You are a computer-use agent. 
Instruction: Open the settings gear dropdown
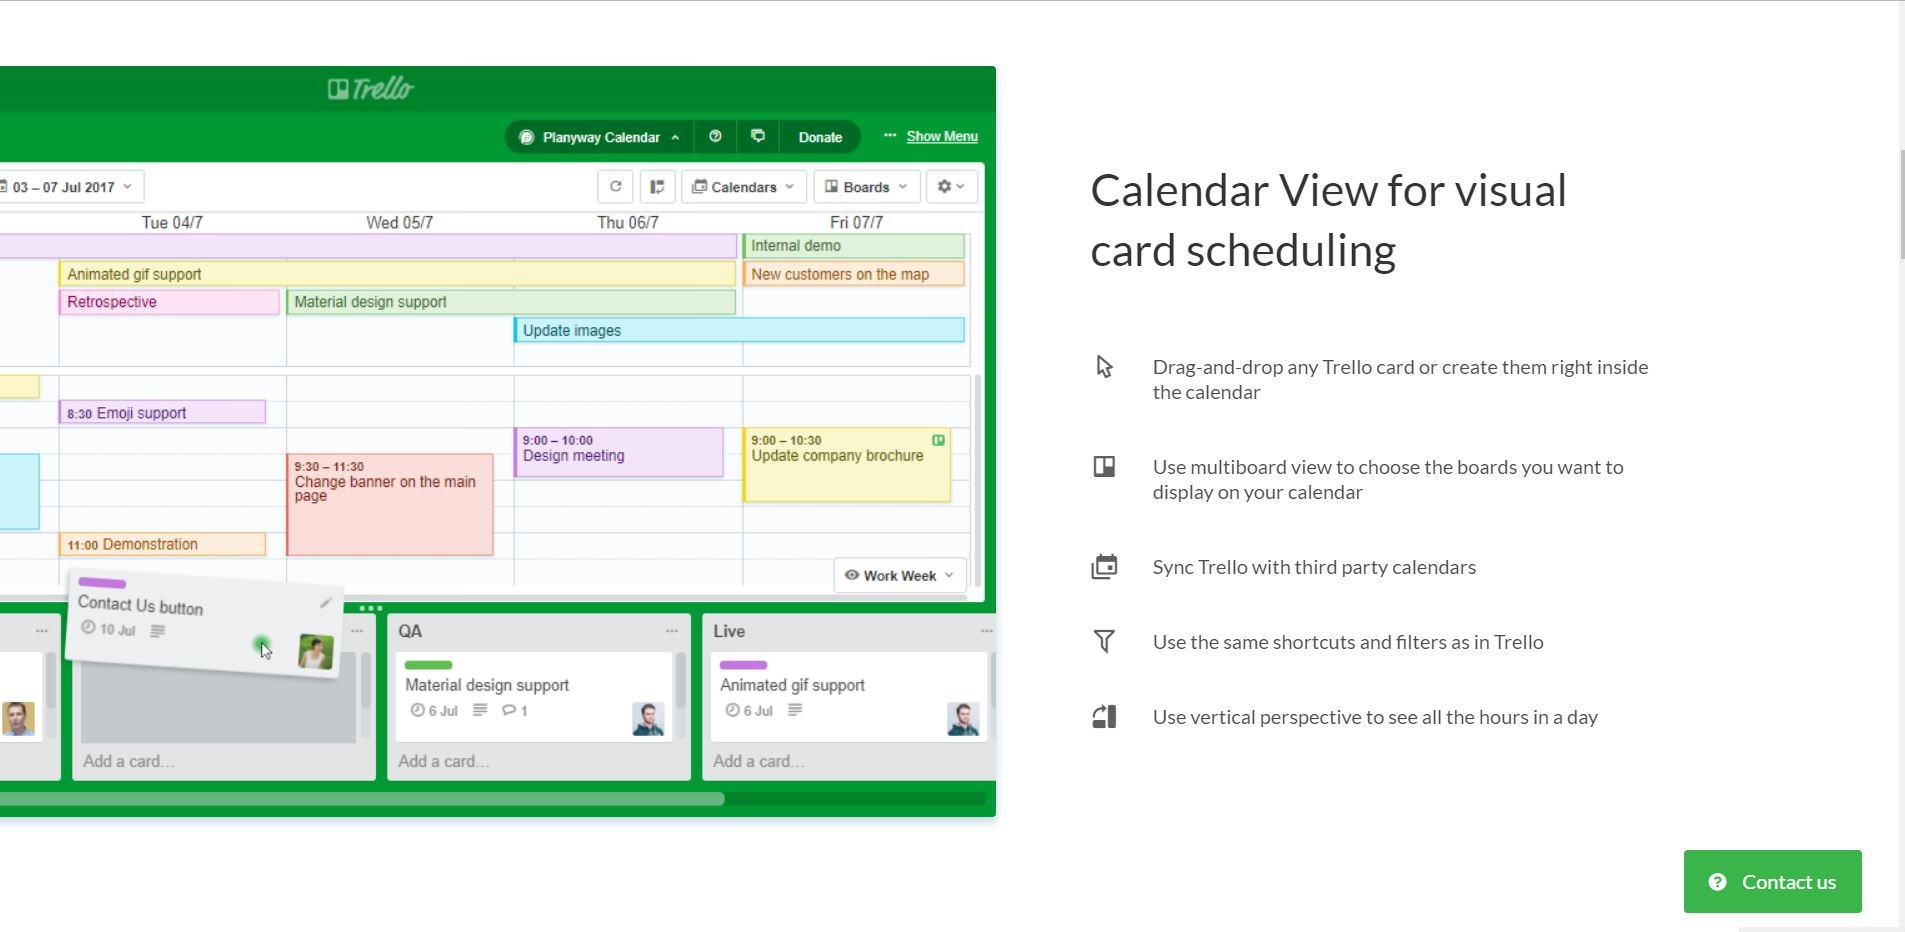[951, 187]
